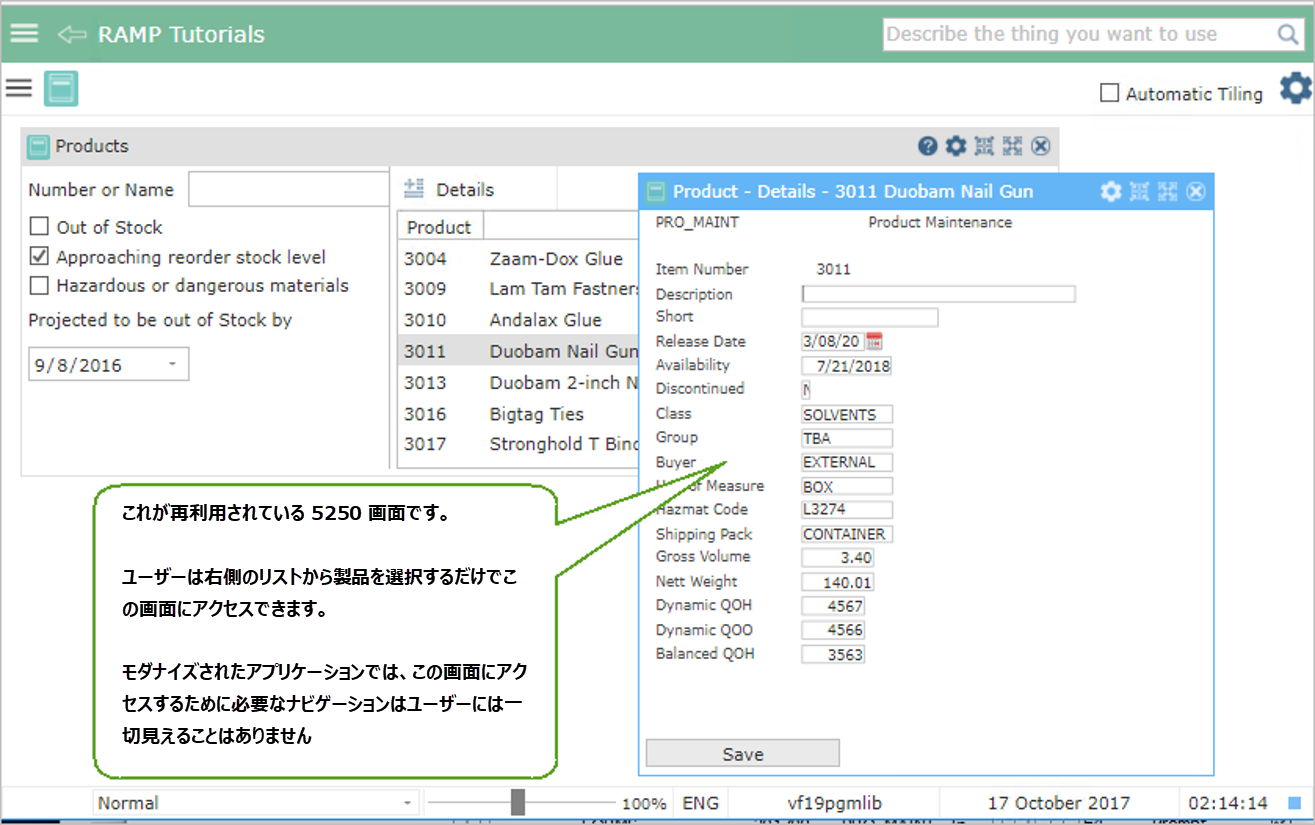Click the Release Date field
1315x825 pixels.
[x=833, y=341]
